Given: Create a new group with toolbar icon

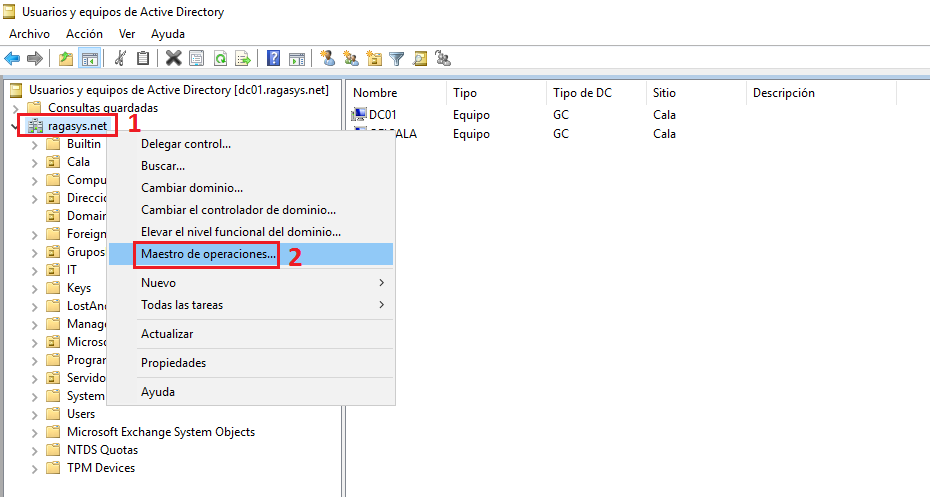Looking at the screenshot, I should 351,58.
